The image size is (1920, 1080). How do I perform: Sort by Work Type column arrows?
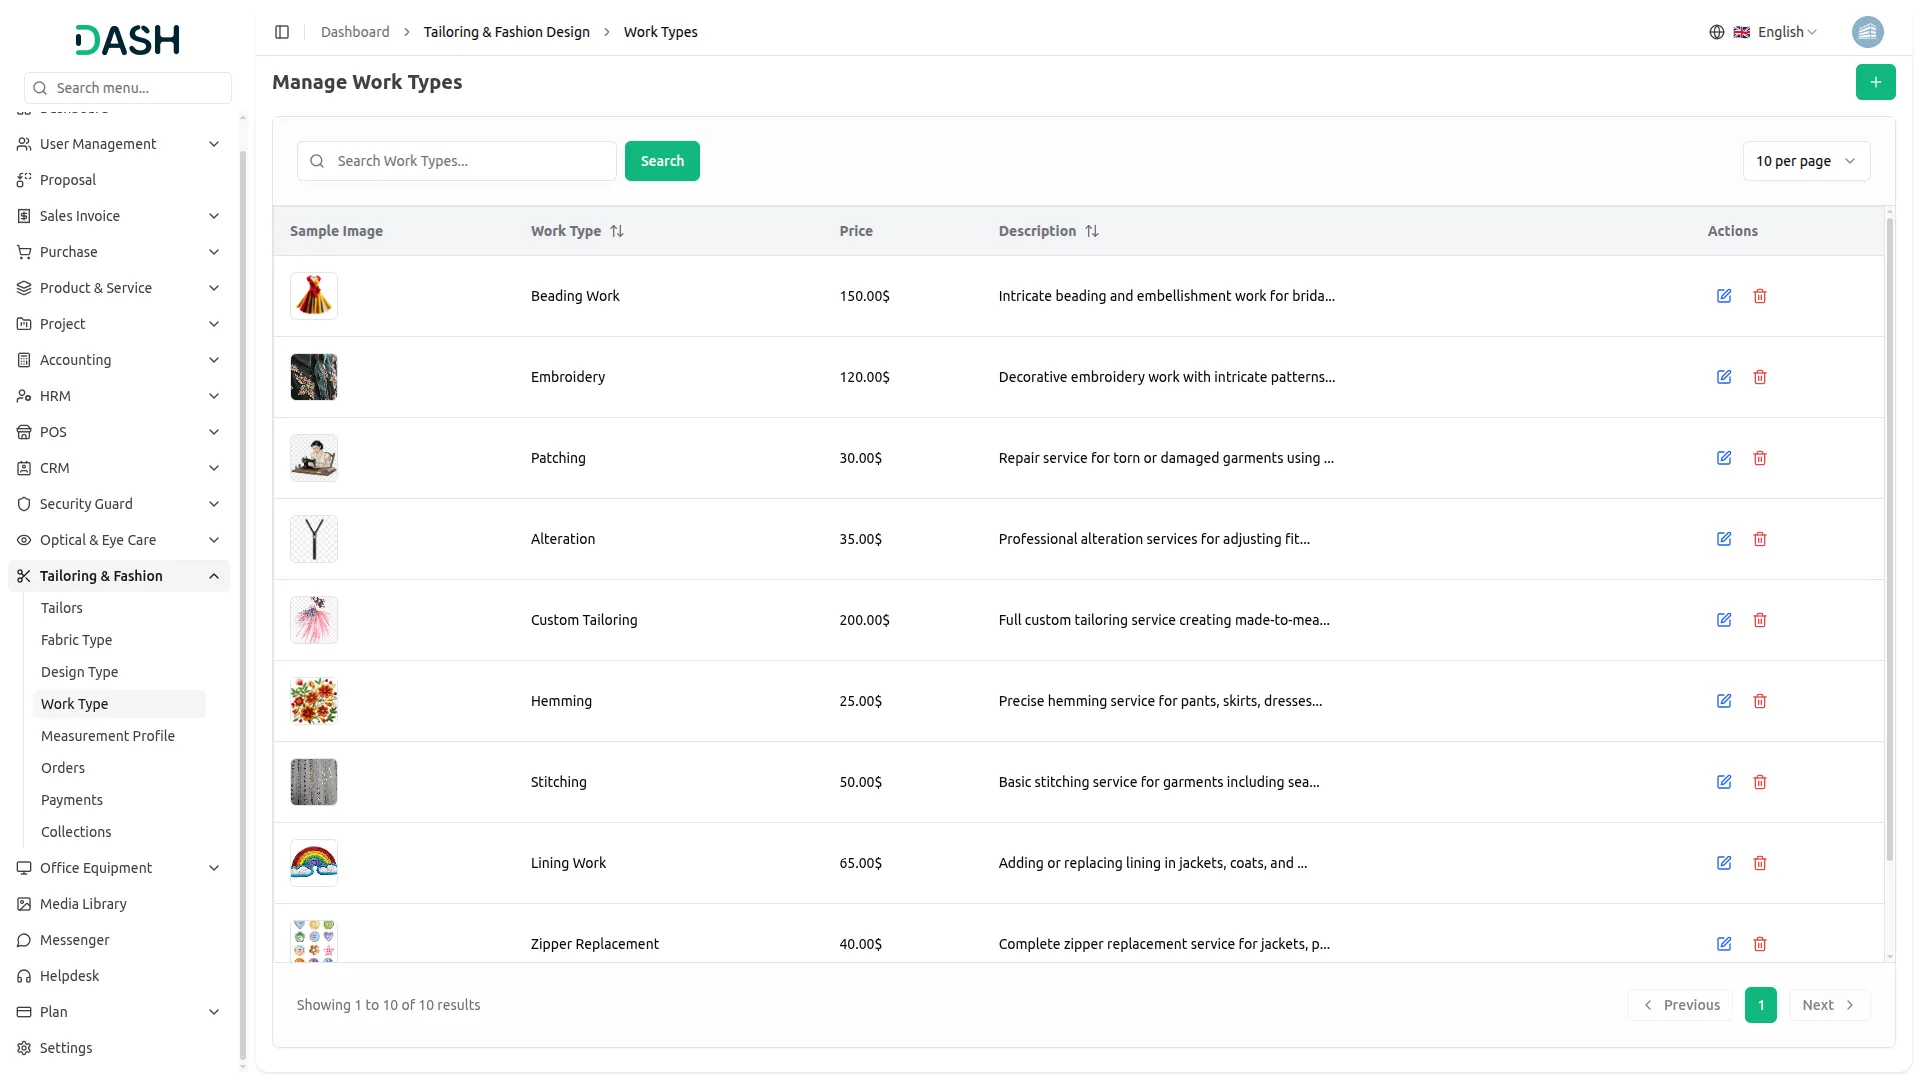[617, 231]
